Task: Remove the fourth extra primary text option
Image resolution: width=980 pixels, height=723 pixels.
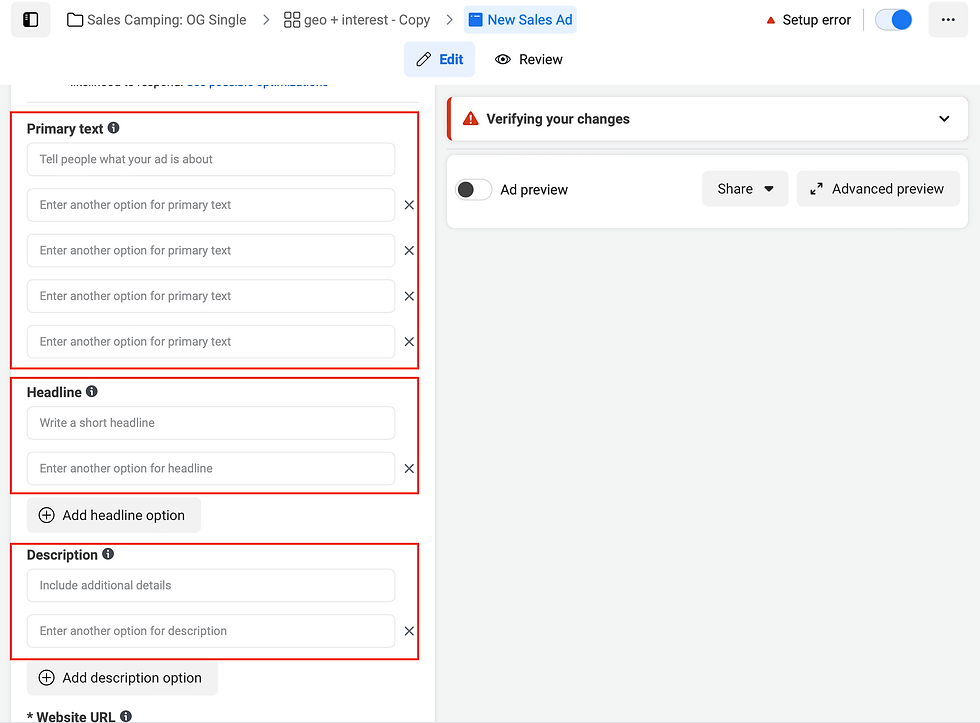Action: click(409, 342)
